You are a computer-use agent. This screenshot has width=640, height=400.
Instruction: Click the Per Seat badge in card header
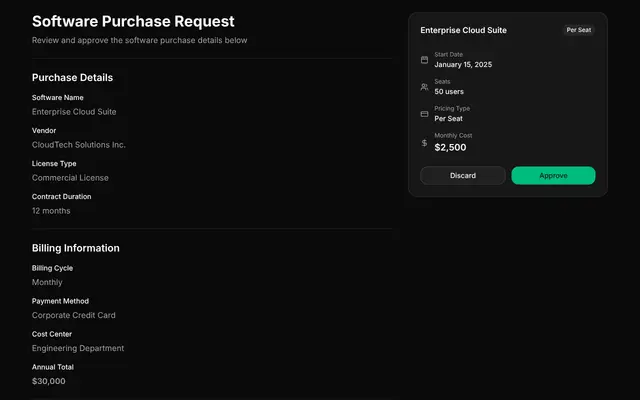(x=578, y=30)
